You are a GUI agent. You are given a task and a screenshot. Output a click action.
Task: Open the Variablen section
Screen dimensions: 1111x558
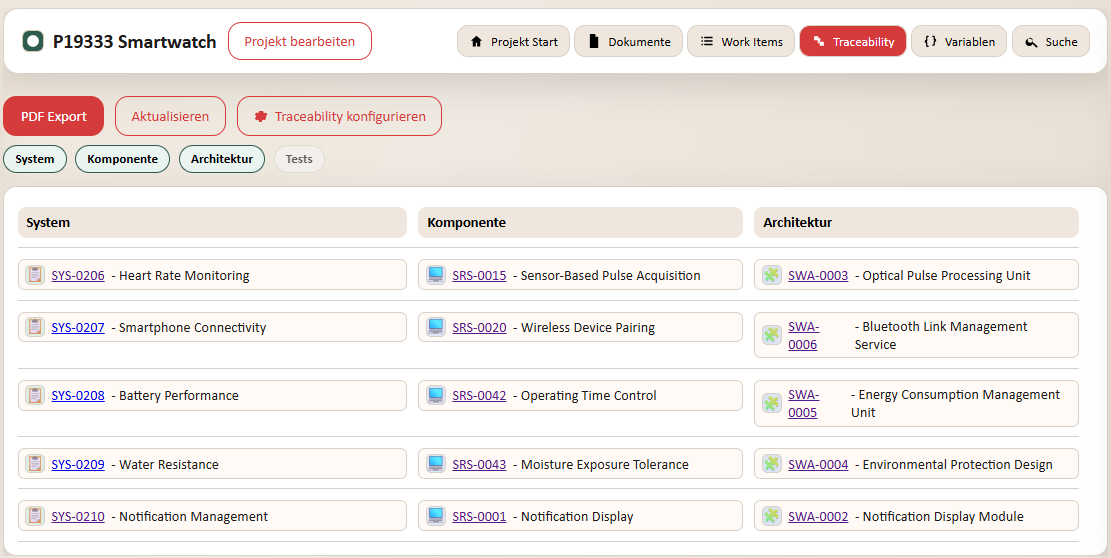[959, 41]
